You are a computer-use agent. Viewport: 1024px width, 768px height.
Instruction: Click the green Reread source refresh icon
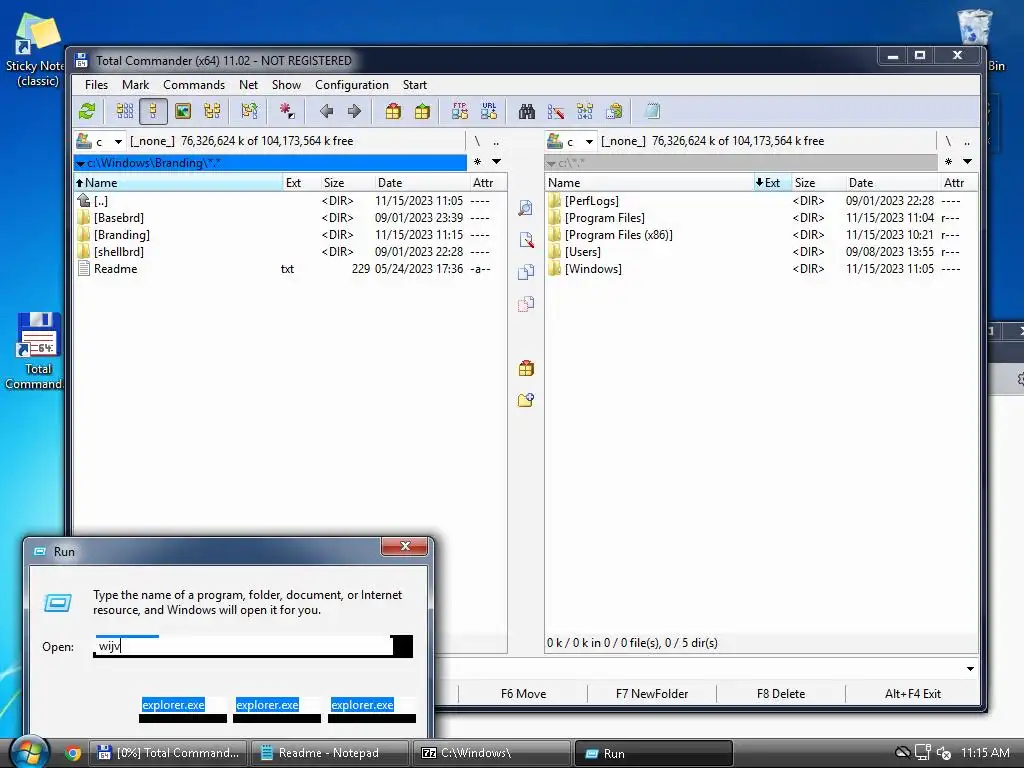87,111
